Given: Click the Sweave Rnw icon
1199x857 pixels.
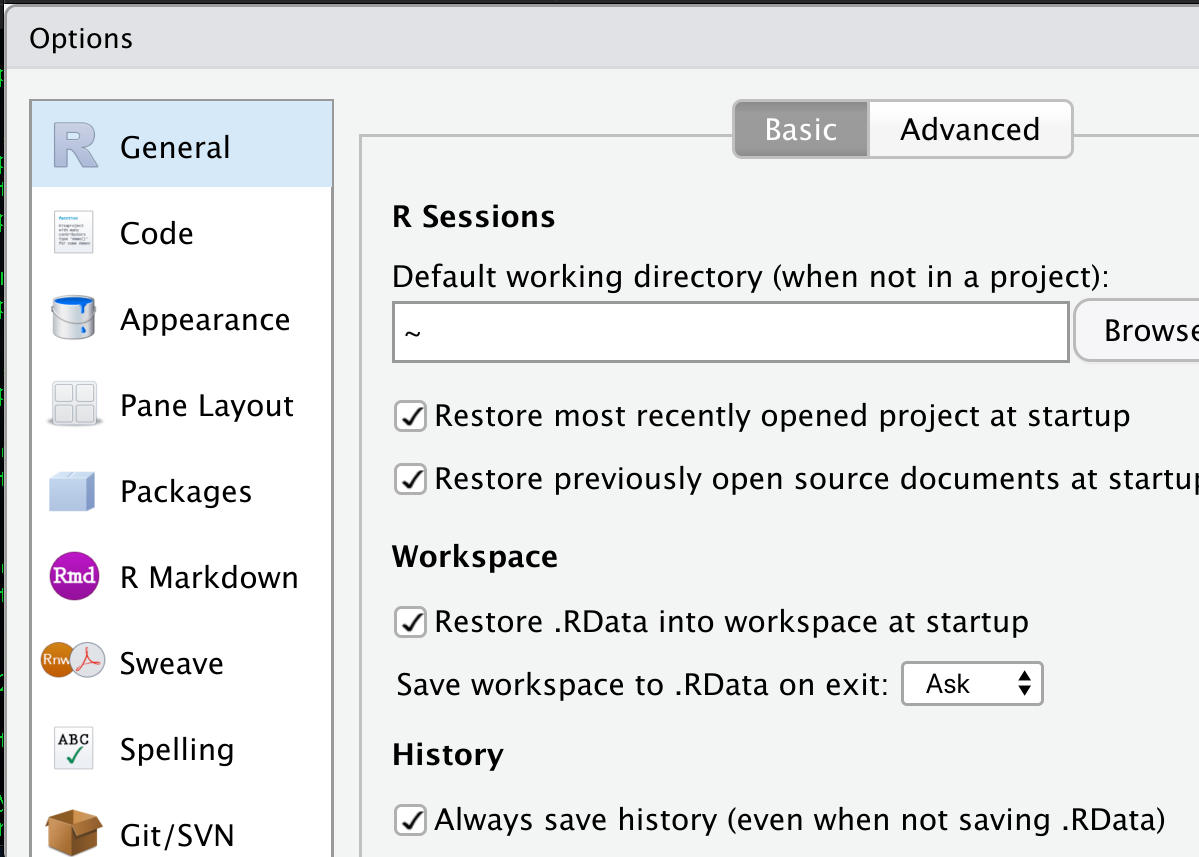Looking at the screenshot, I should pos(73,662).
